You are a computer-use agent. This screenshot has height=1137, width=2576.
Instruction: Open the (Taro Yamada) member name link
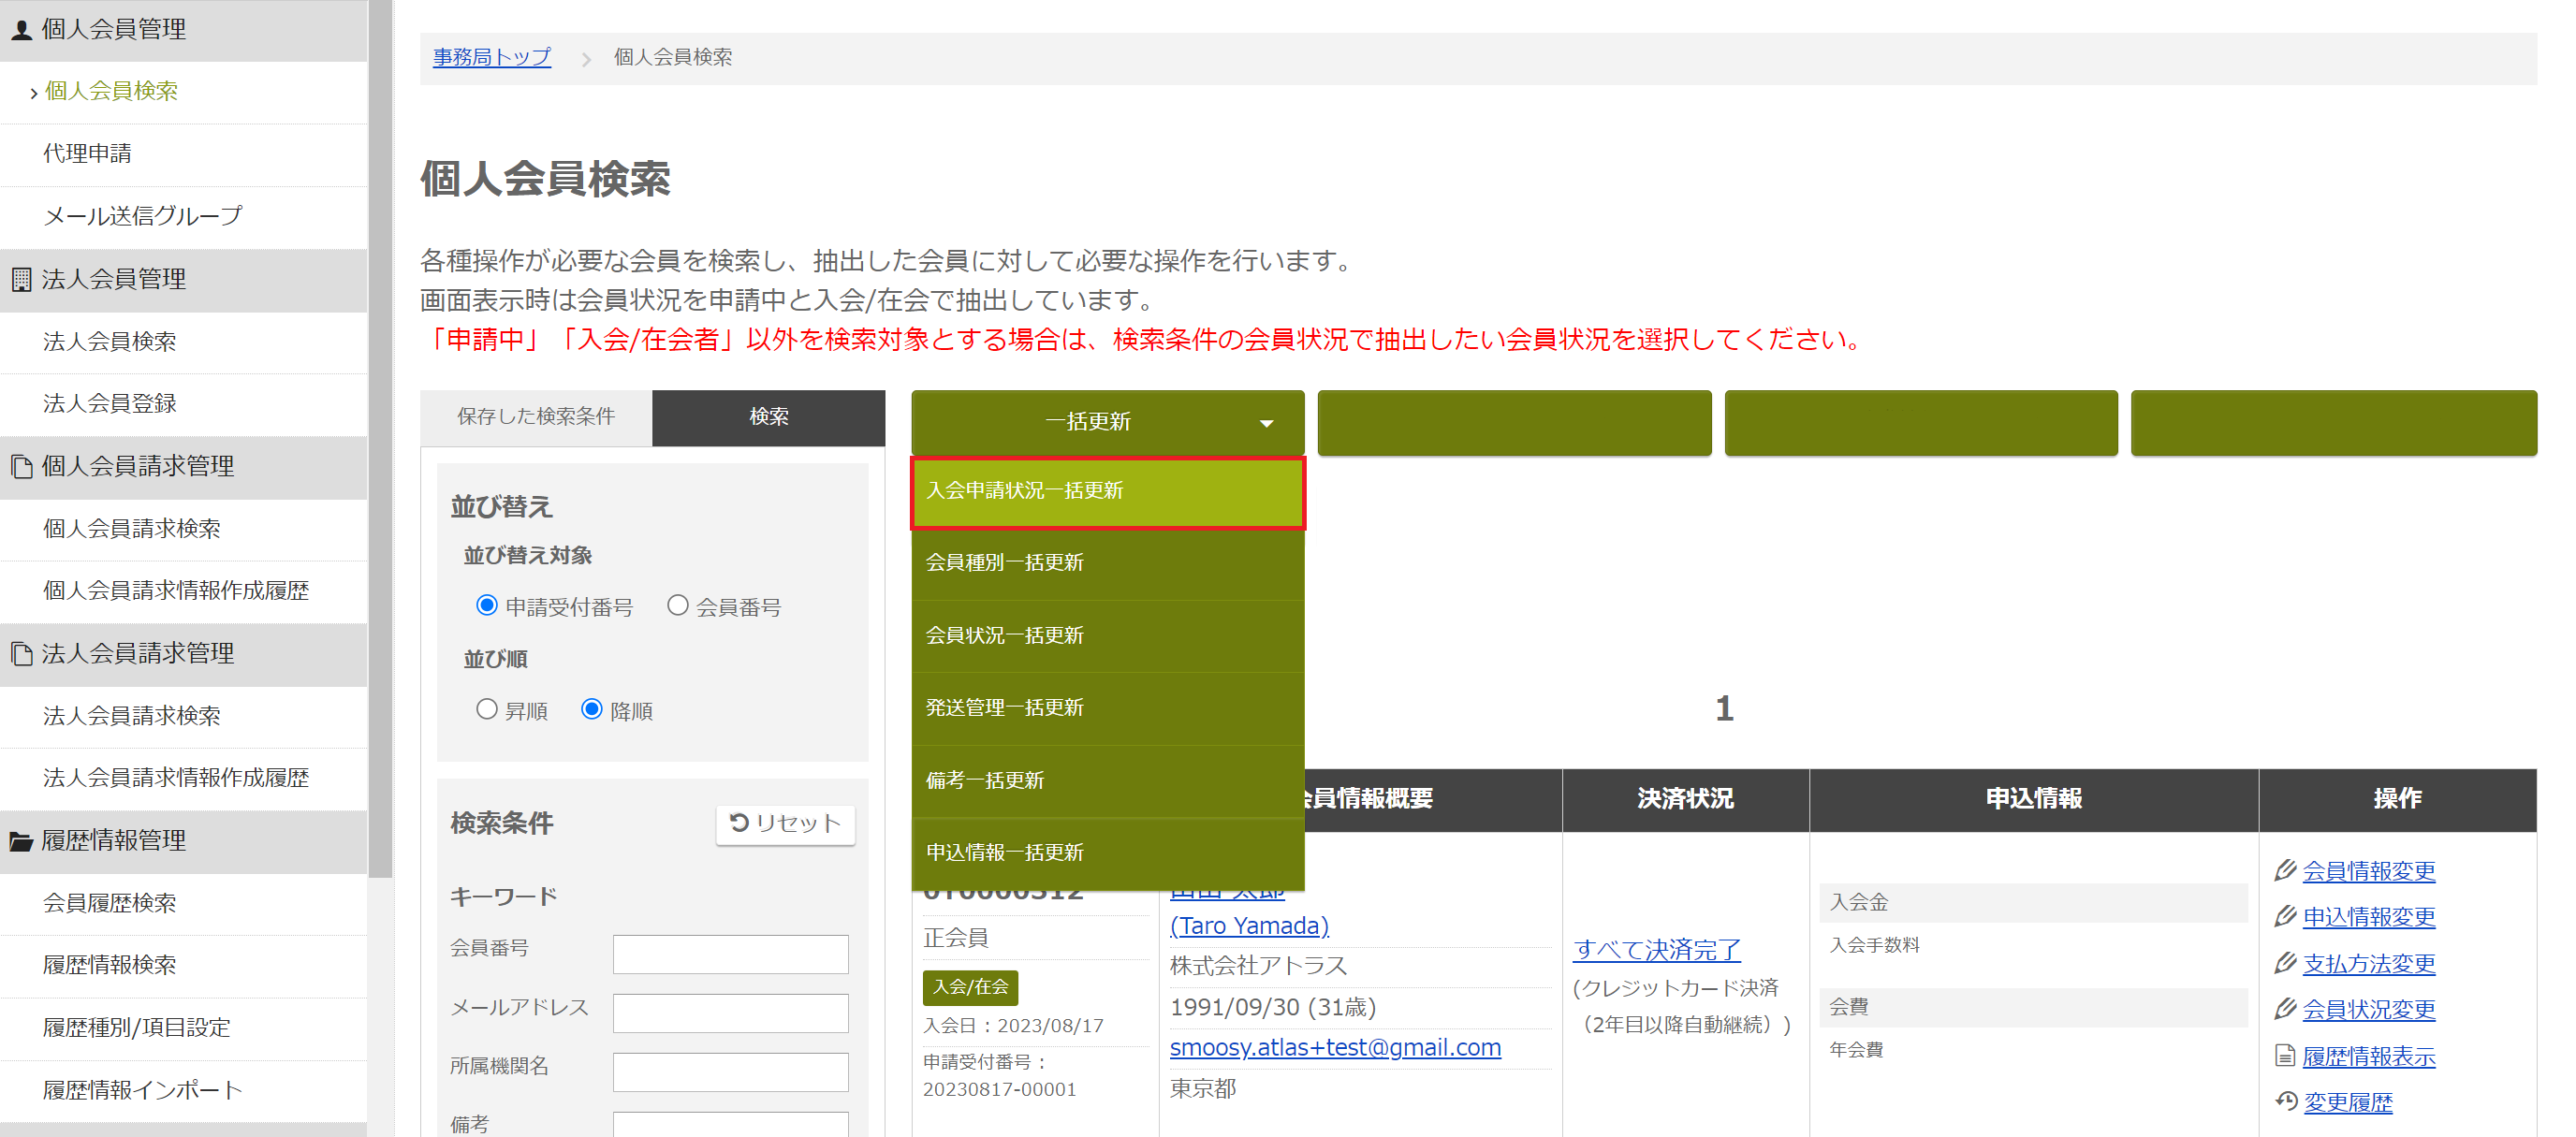click(x=1249, y=926)
